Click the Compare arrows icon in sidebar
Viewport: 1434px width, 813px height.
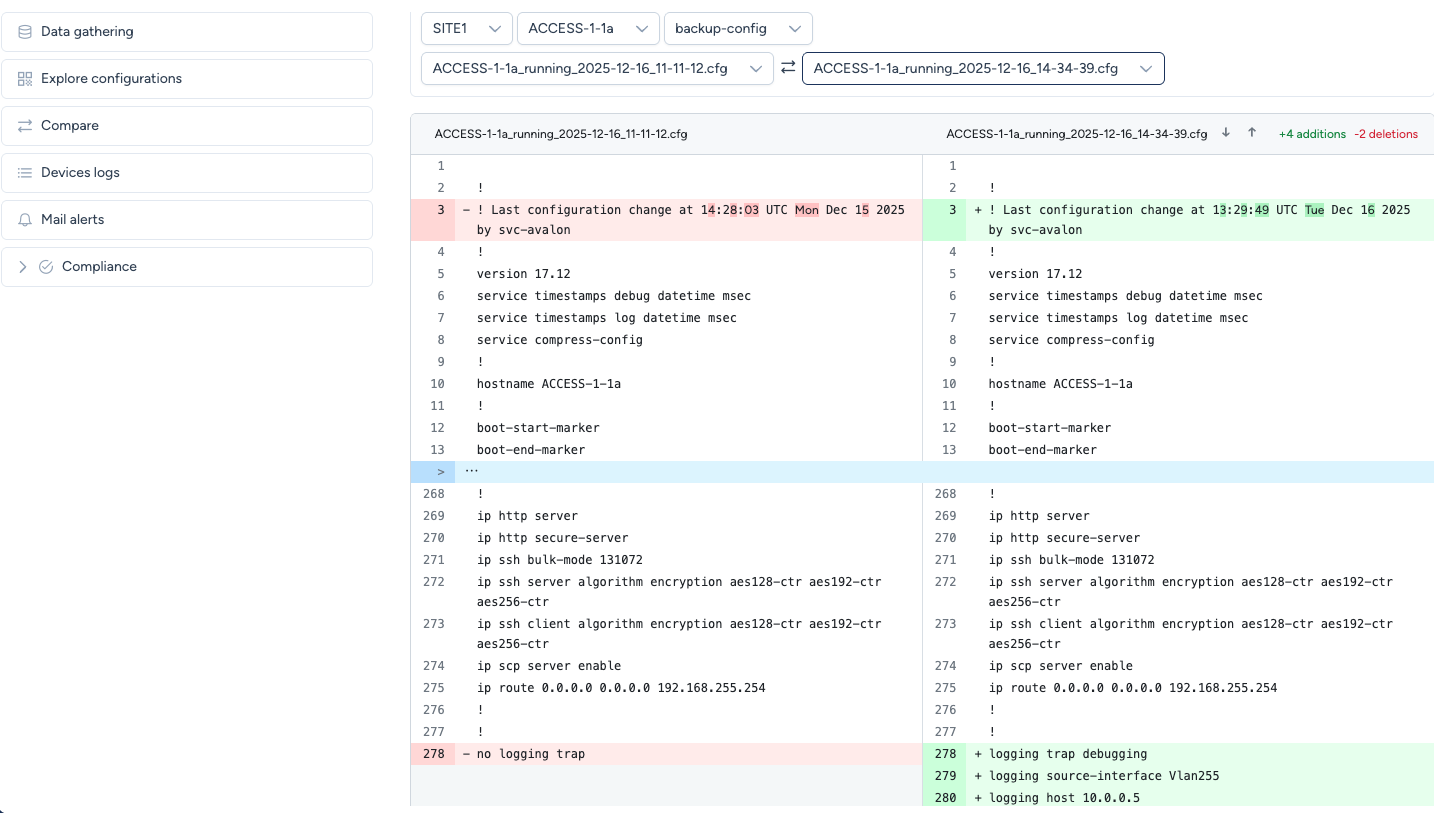tap(25, 126)
